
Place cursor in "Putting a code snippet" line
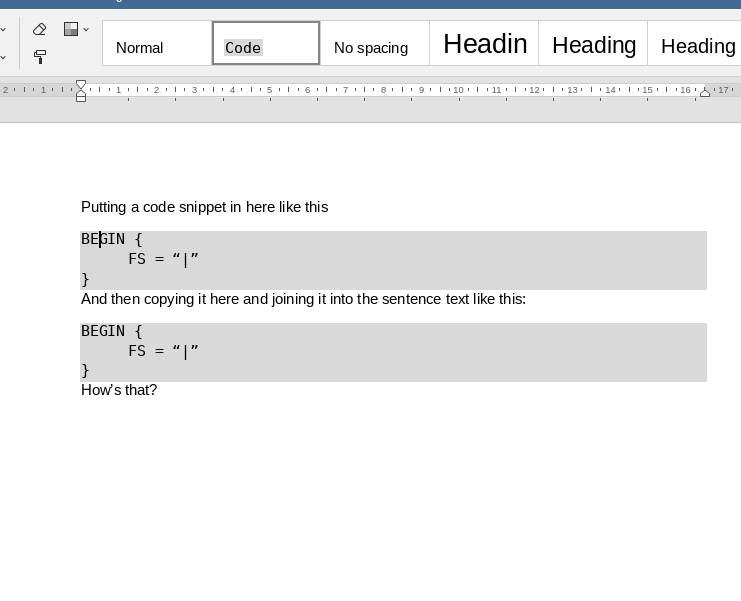tap(204, 207)
